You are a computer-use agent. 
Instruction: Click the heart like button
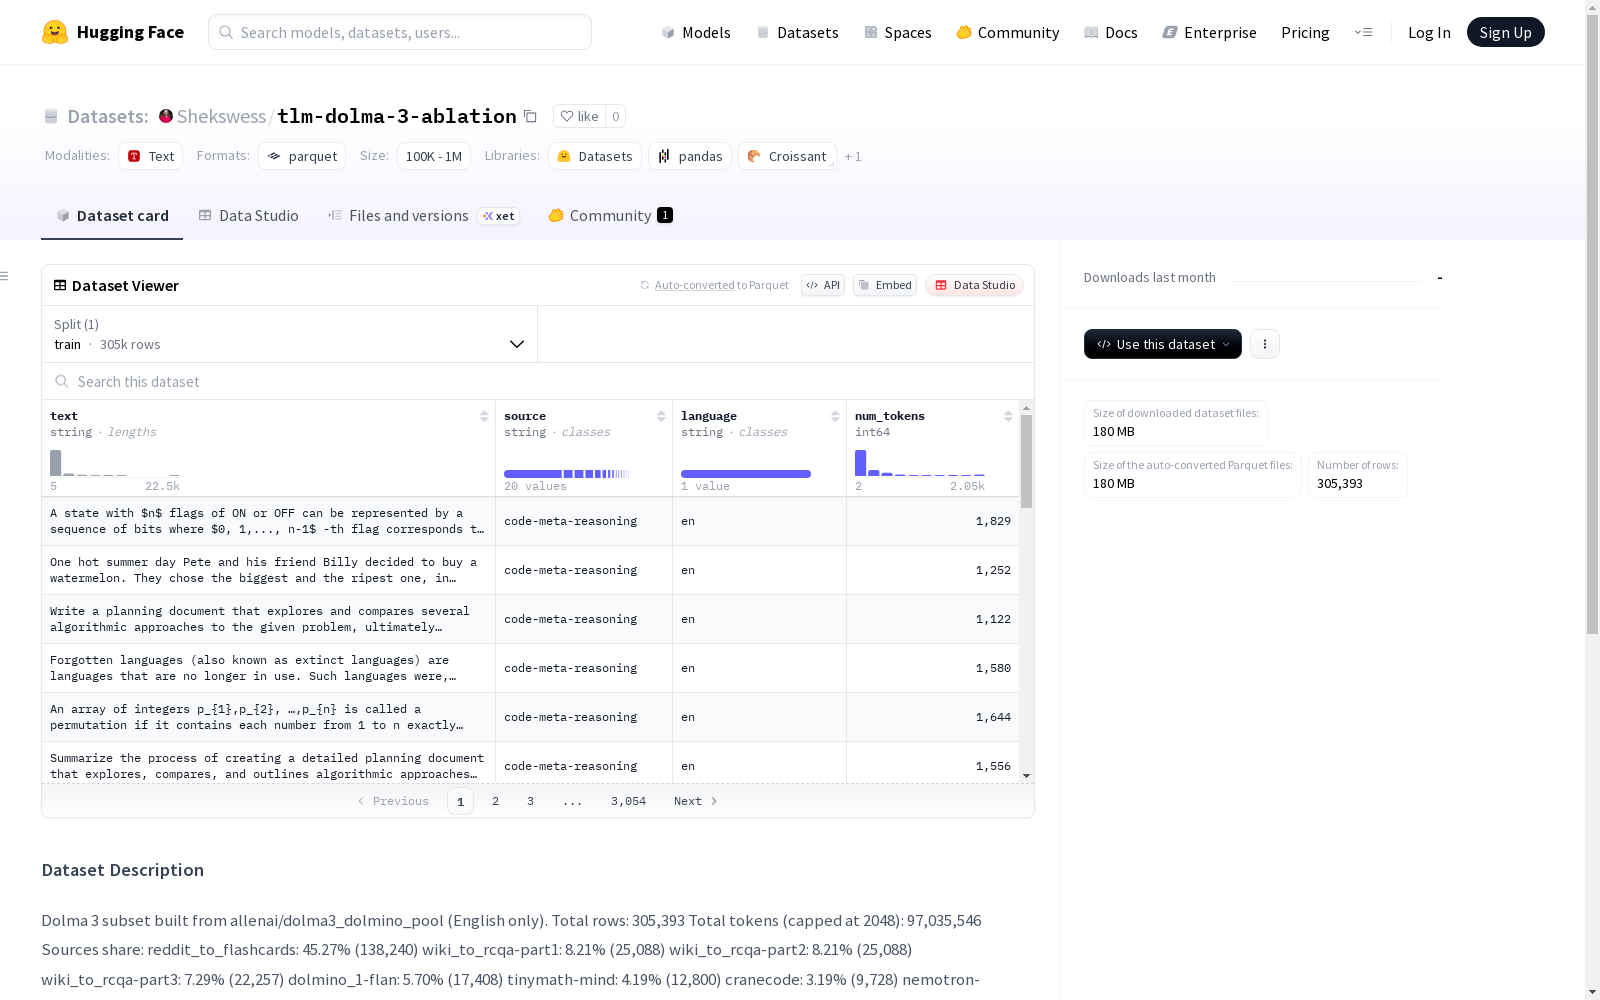(579, 116)
